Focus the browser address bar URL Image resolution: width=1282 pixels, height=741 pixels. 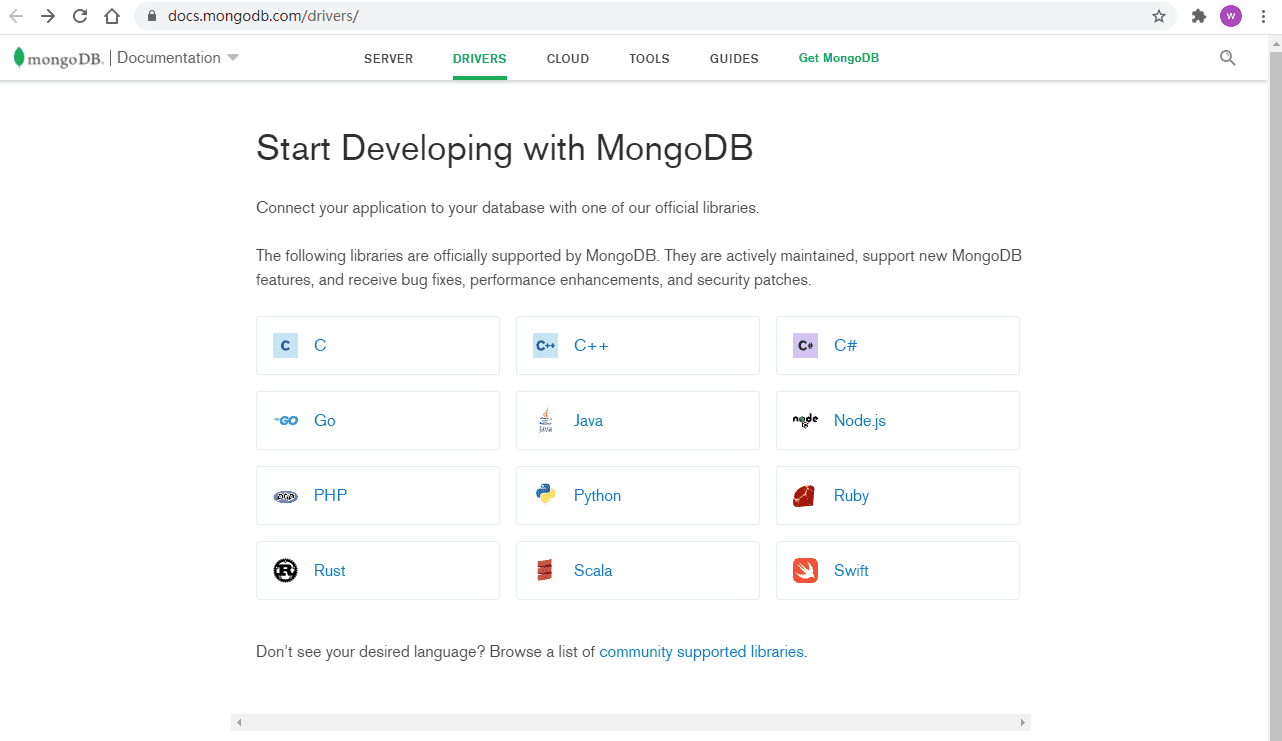263,16
